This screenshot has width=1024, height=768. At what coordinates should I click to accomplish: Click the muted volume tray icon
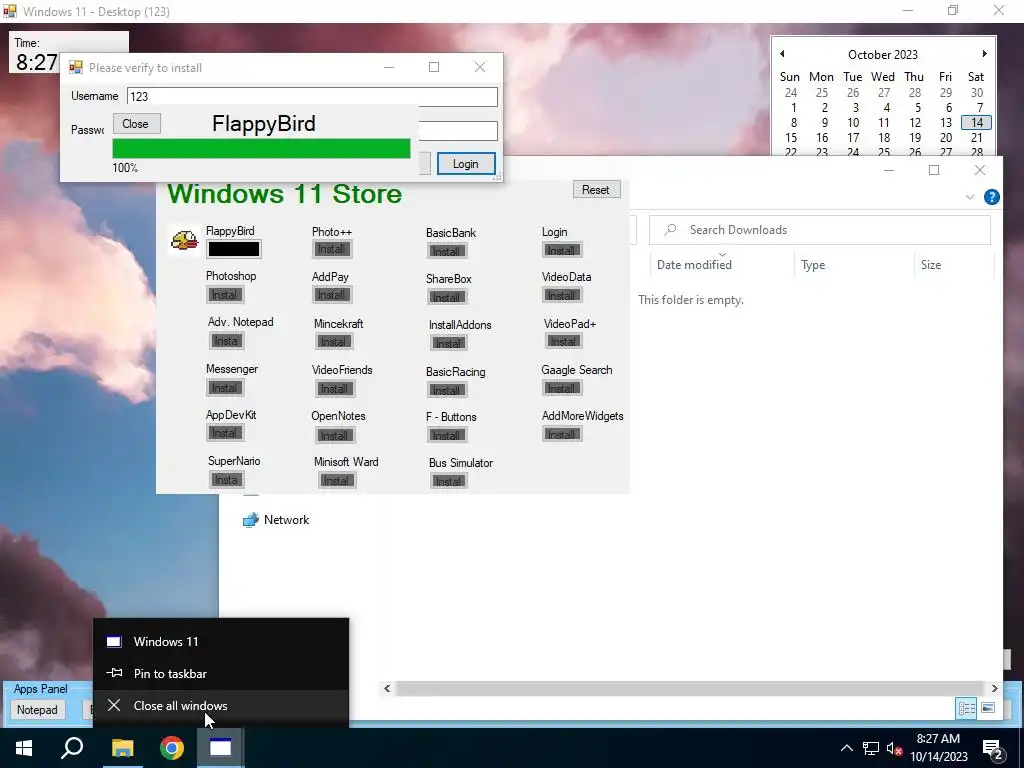(x=895, y=748)
